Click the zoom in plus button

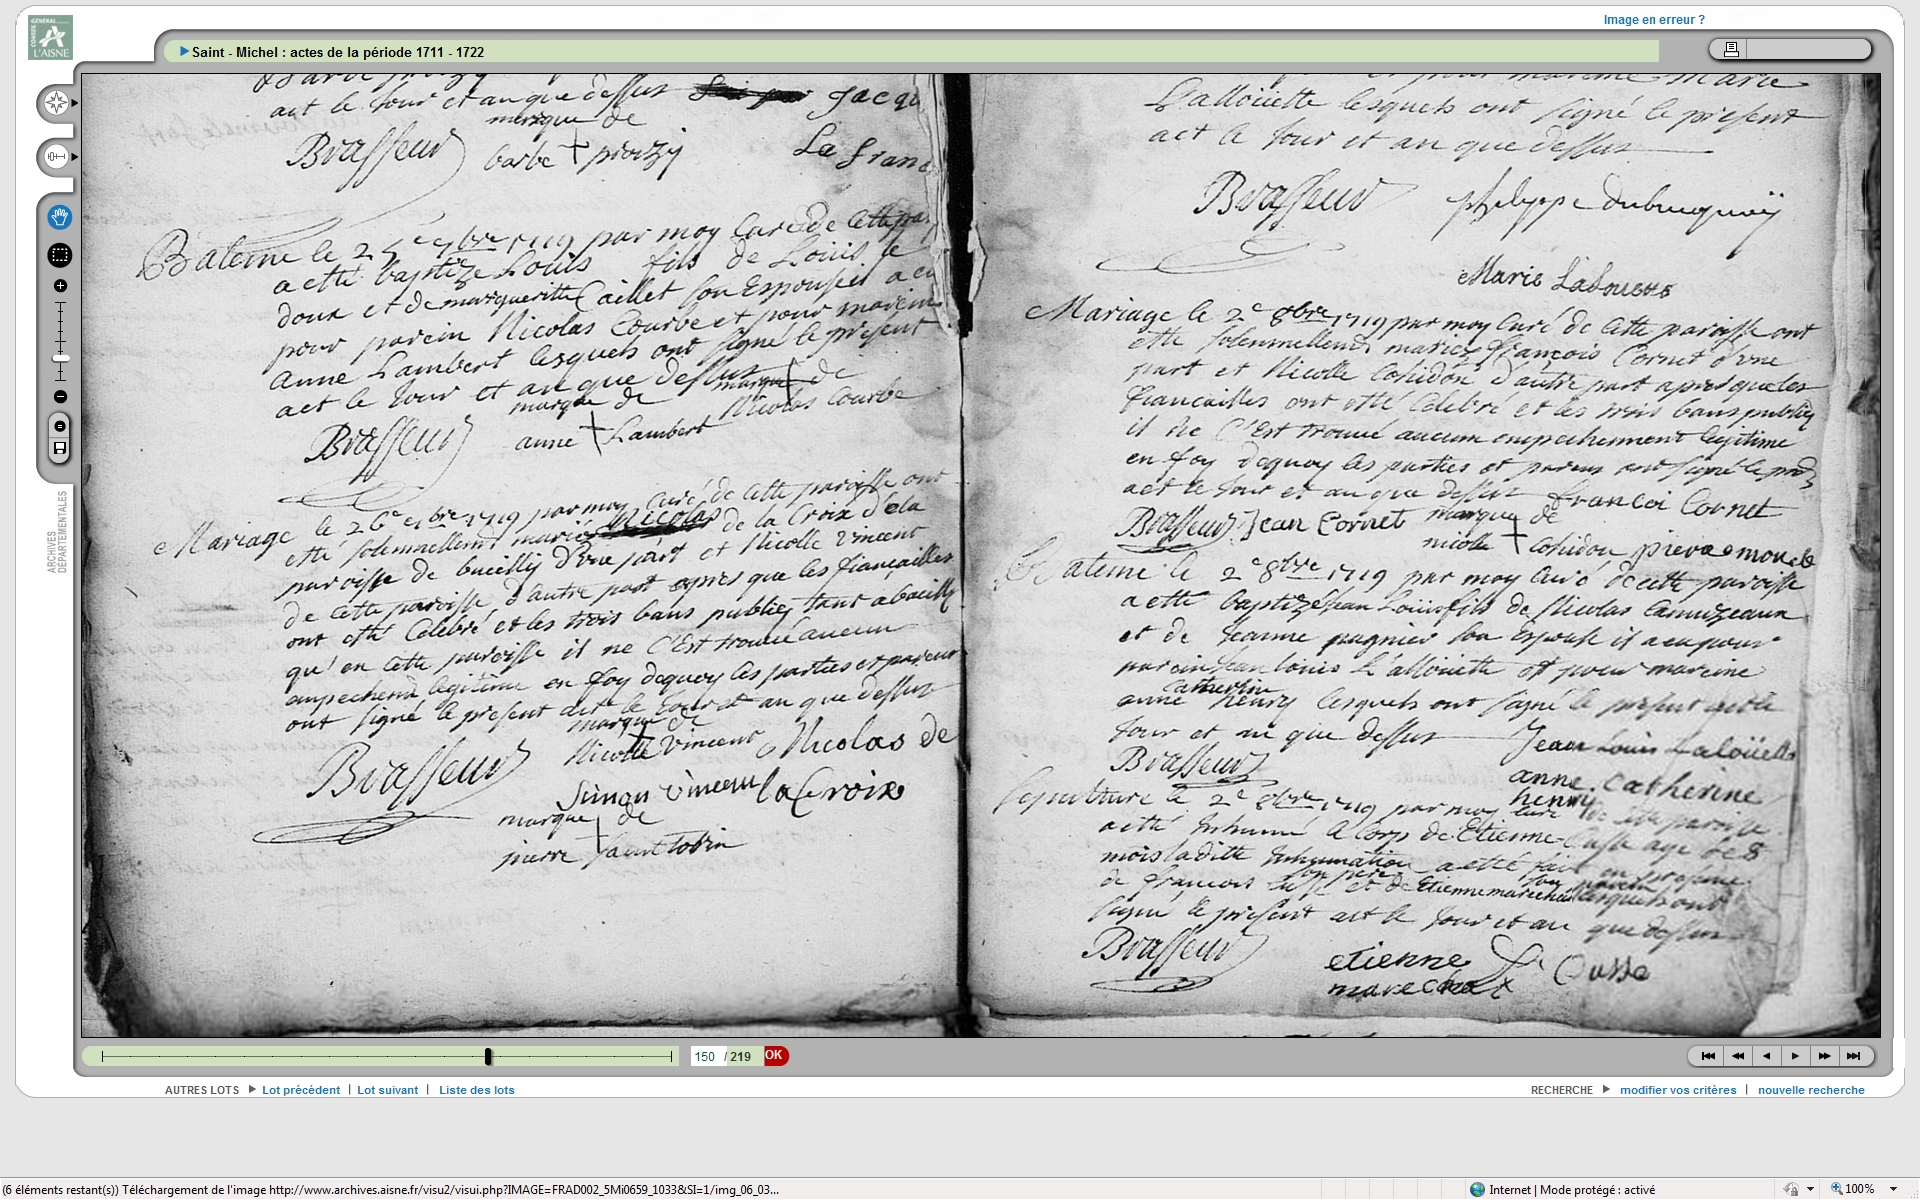point(60,286)
